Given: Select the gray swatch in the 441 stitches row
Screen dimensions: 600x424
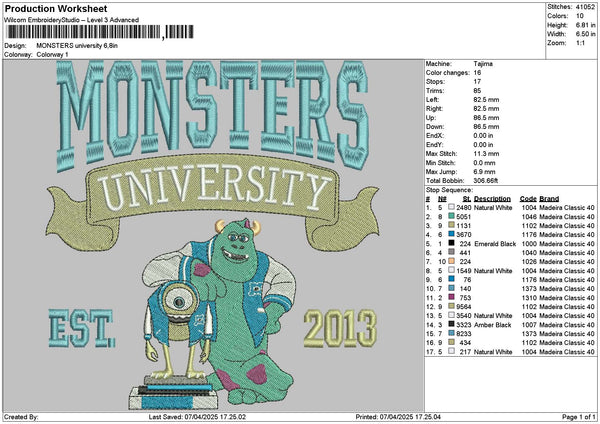Looking at the screenshot, I should click(x=452, y=252).
